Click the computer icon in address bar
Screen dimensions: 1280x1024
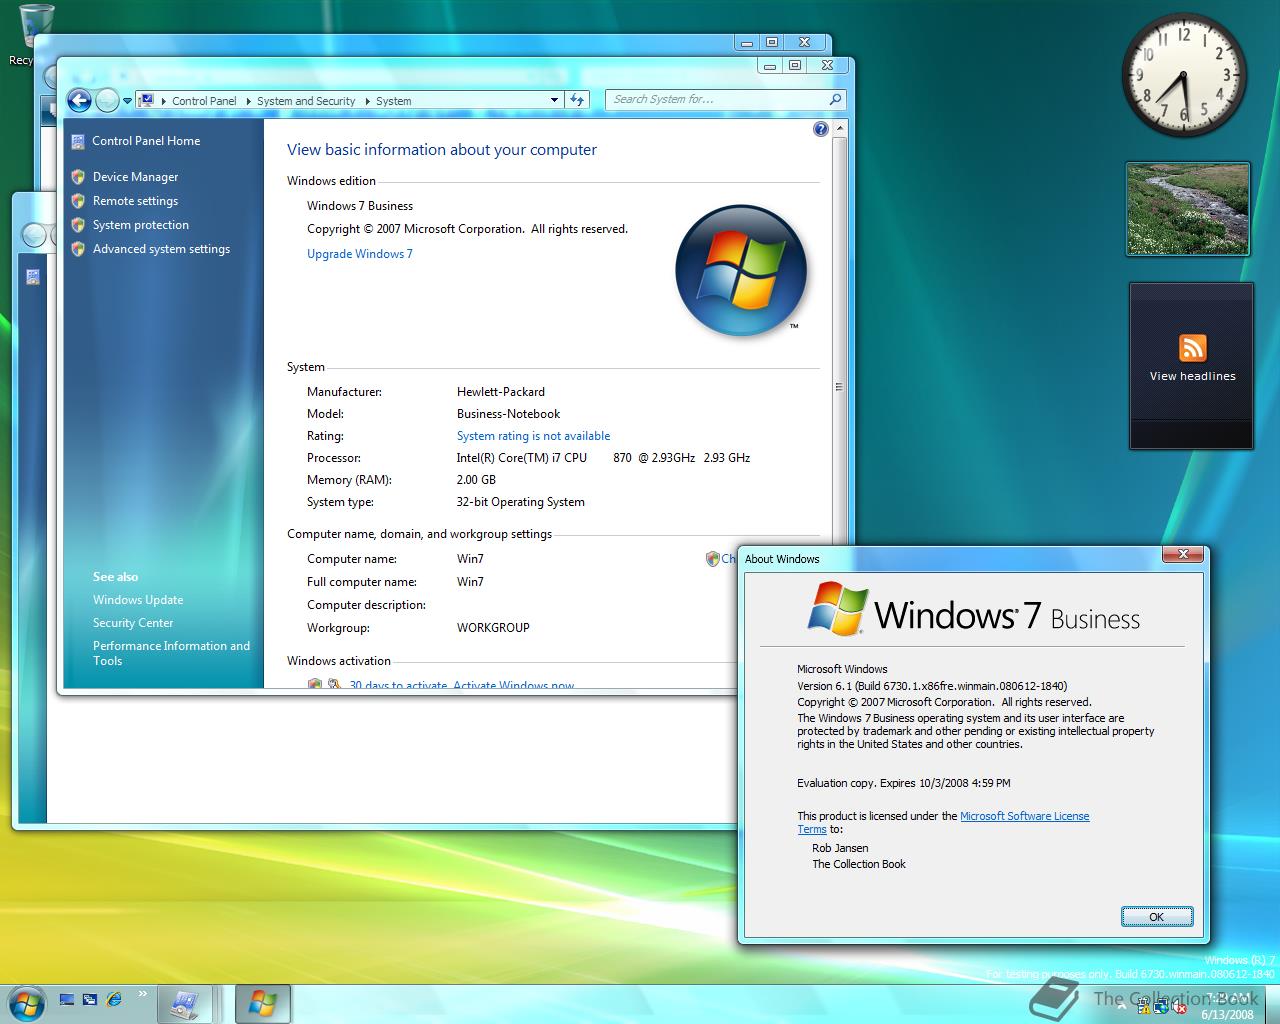(146, 100)
